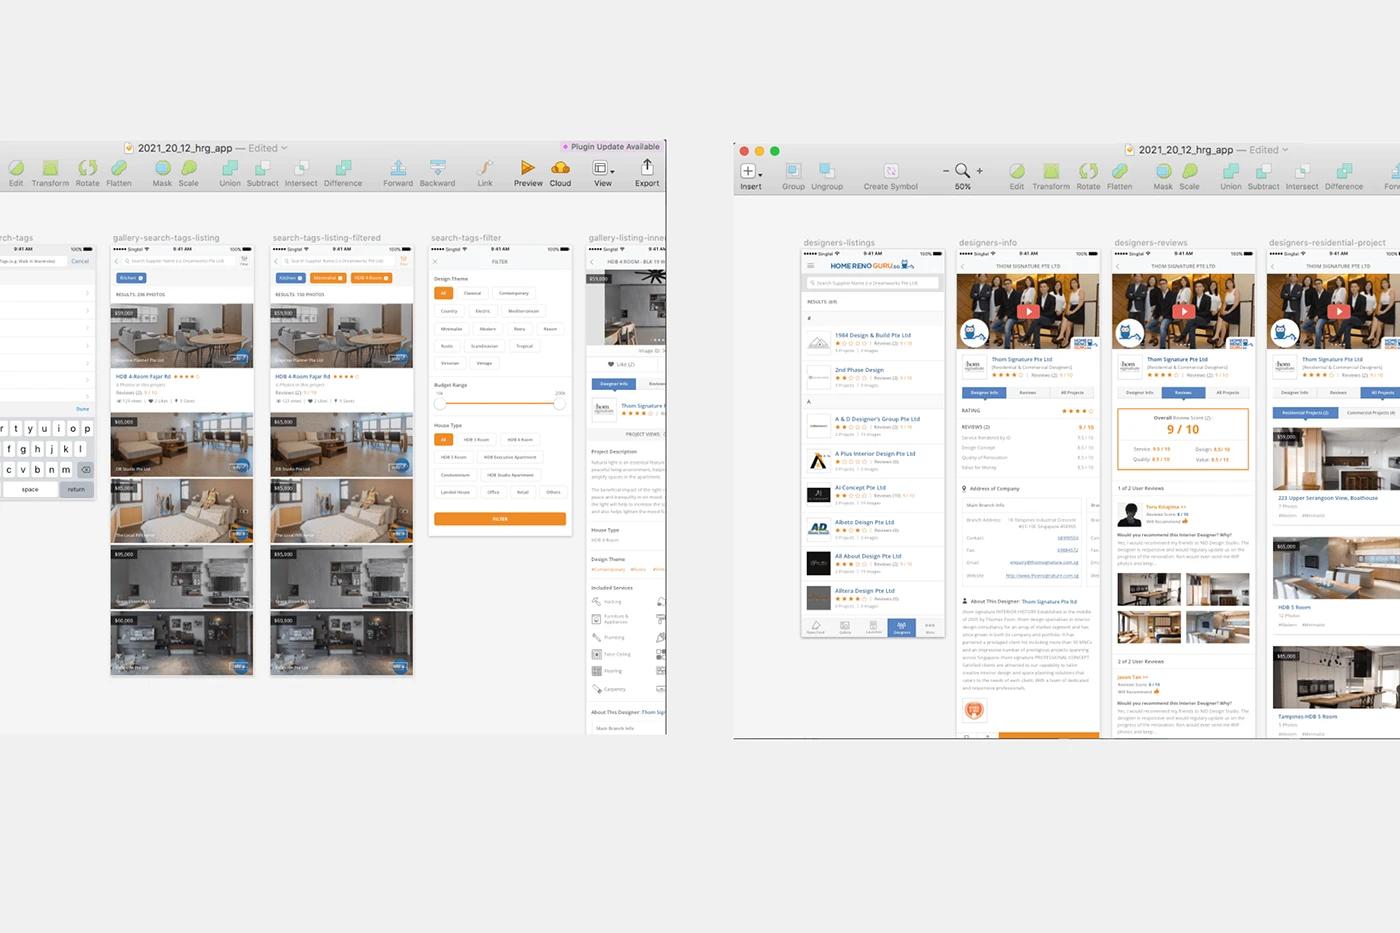
Task: Click Union icon in right window toolbar
Action: (1231, 171)
